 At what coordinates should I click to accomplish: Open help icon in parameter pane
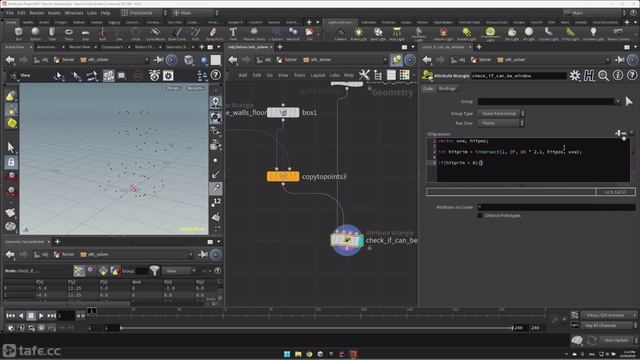click(632, 76)
